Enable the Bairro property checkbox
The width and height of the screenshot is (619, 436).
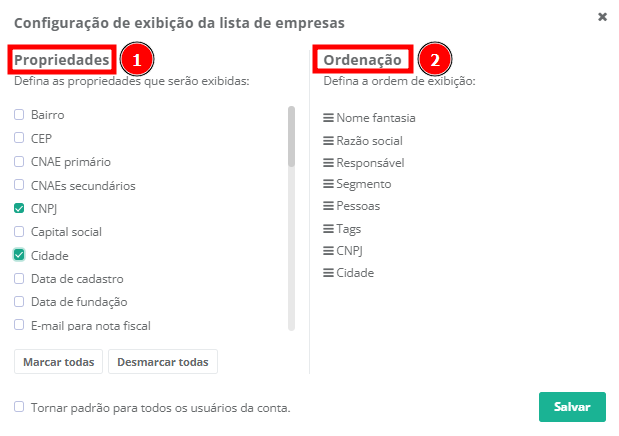tap(19, 115)
